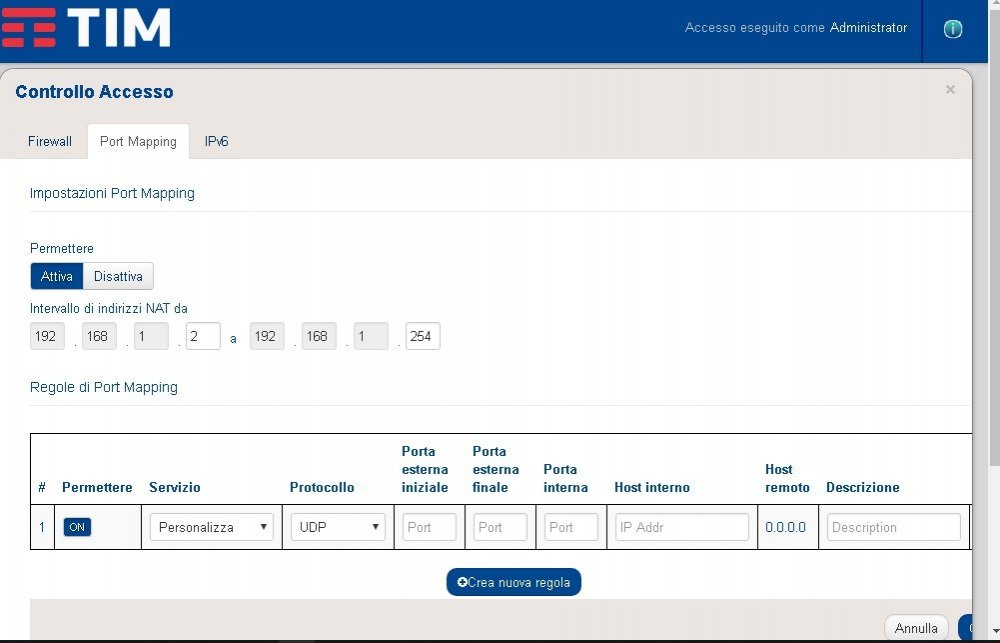Open the Protocollo UDP dropdown

coord(338,527)
